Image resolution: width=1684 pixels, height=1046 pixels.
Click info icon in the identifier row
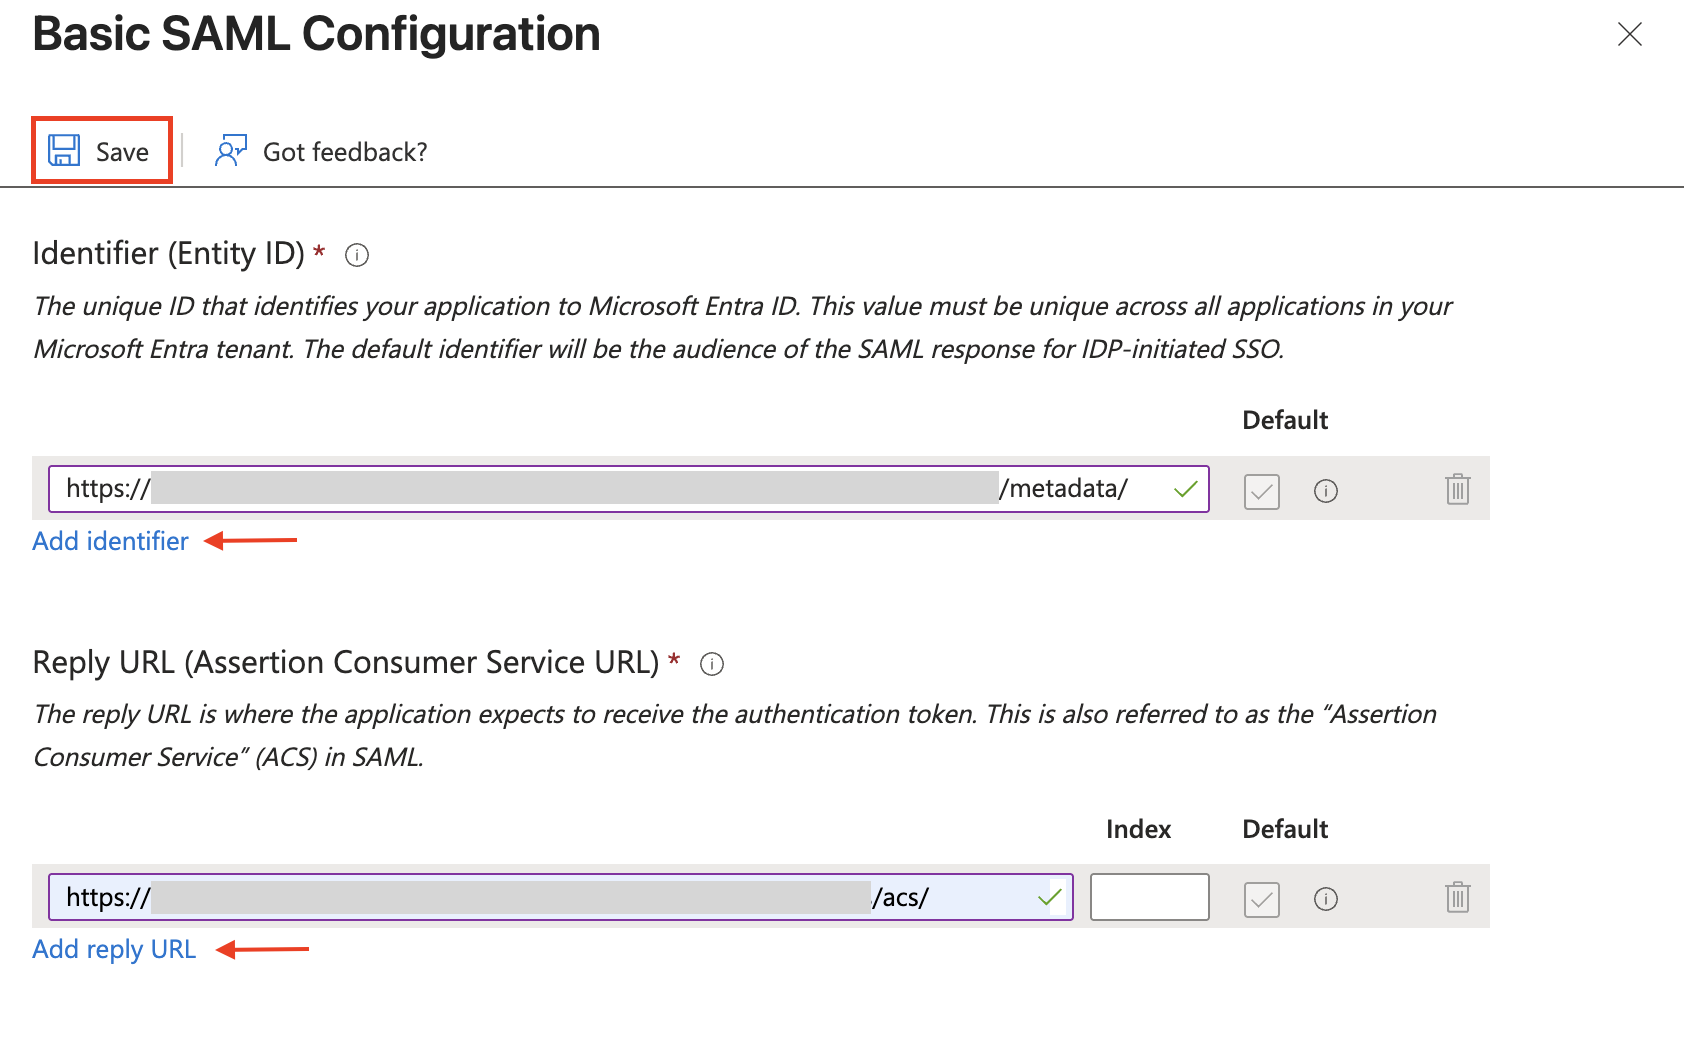(x=1326, y=491)
